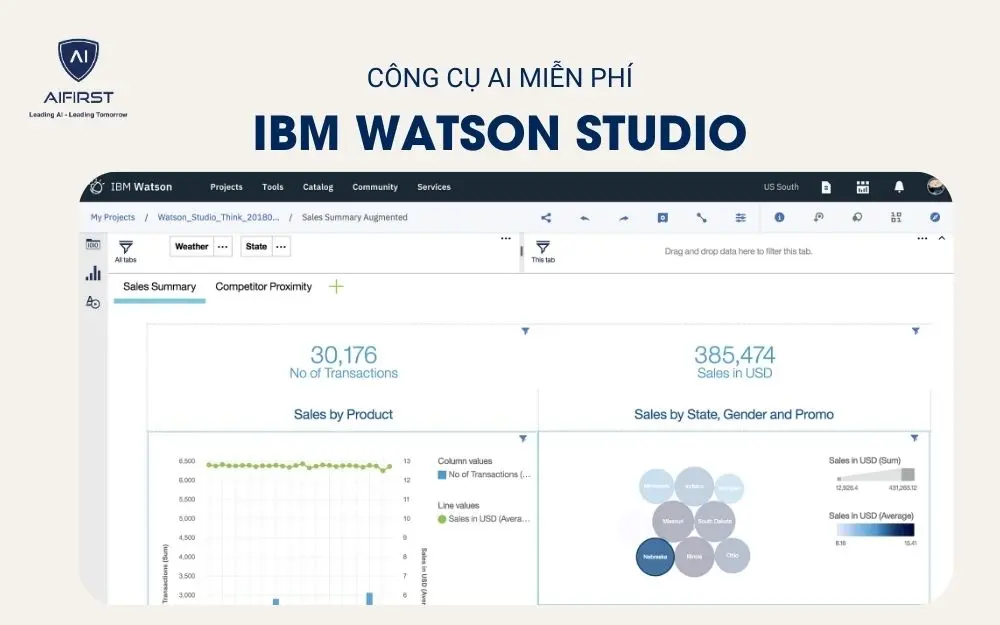Switch to the Sales Summary tab
Screen dimensions: 1000x625
(x=159, y=287)
